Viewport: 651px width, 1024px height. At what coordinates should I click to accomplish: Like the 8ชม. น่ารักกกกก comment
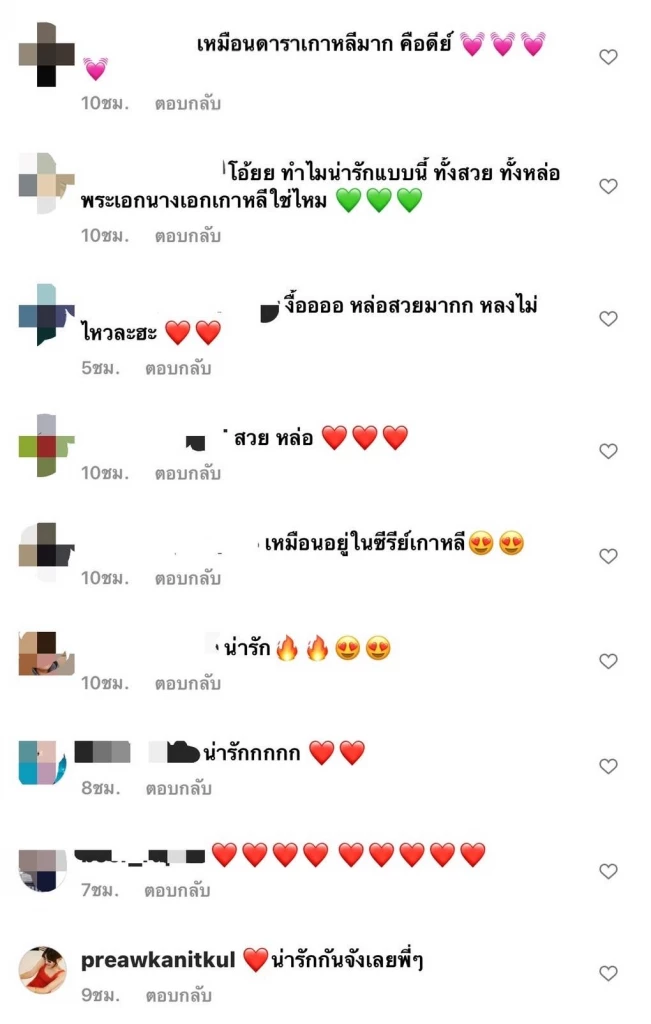pos(608,766)
